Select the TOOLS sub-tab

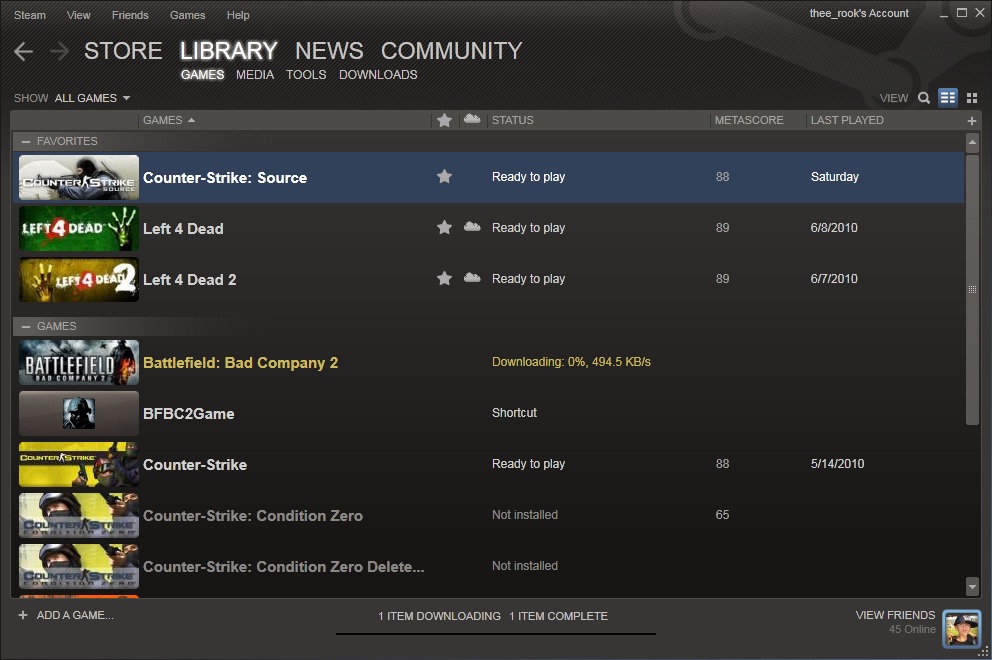tap(306, 75)
